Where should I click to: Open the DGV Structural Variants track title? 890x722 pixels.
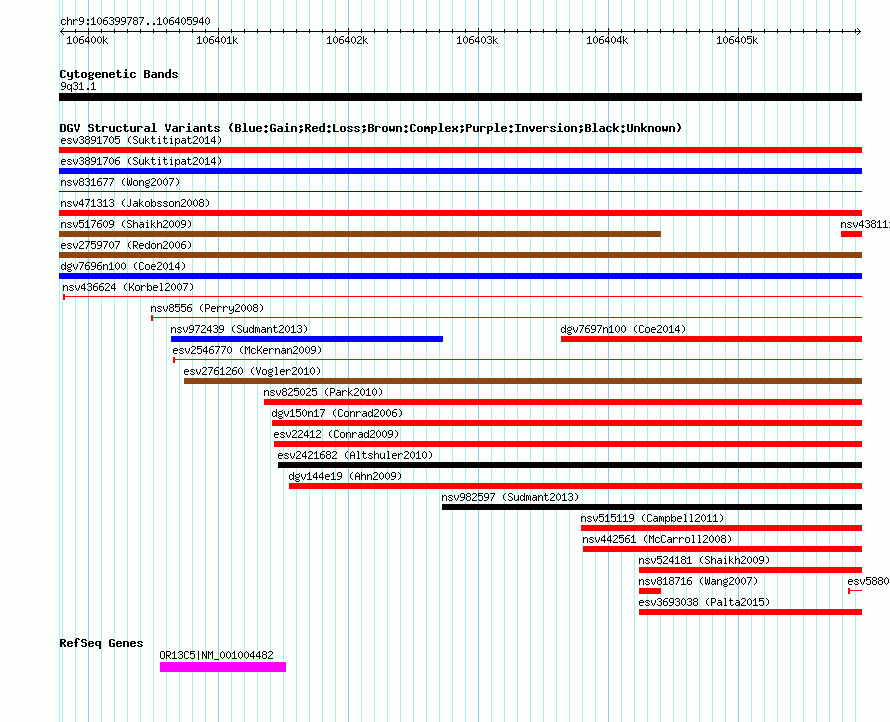(371, 128)
